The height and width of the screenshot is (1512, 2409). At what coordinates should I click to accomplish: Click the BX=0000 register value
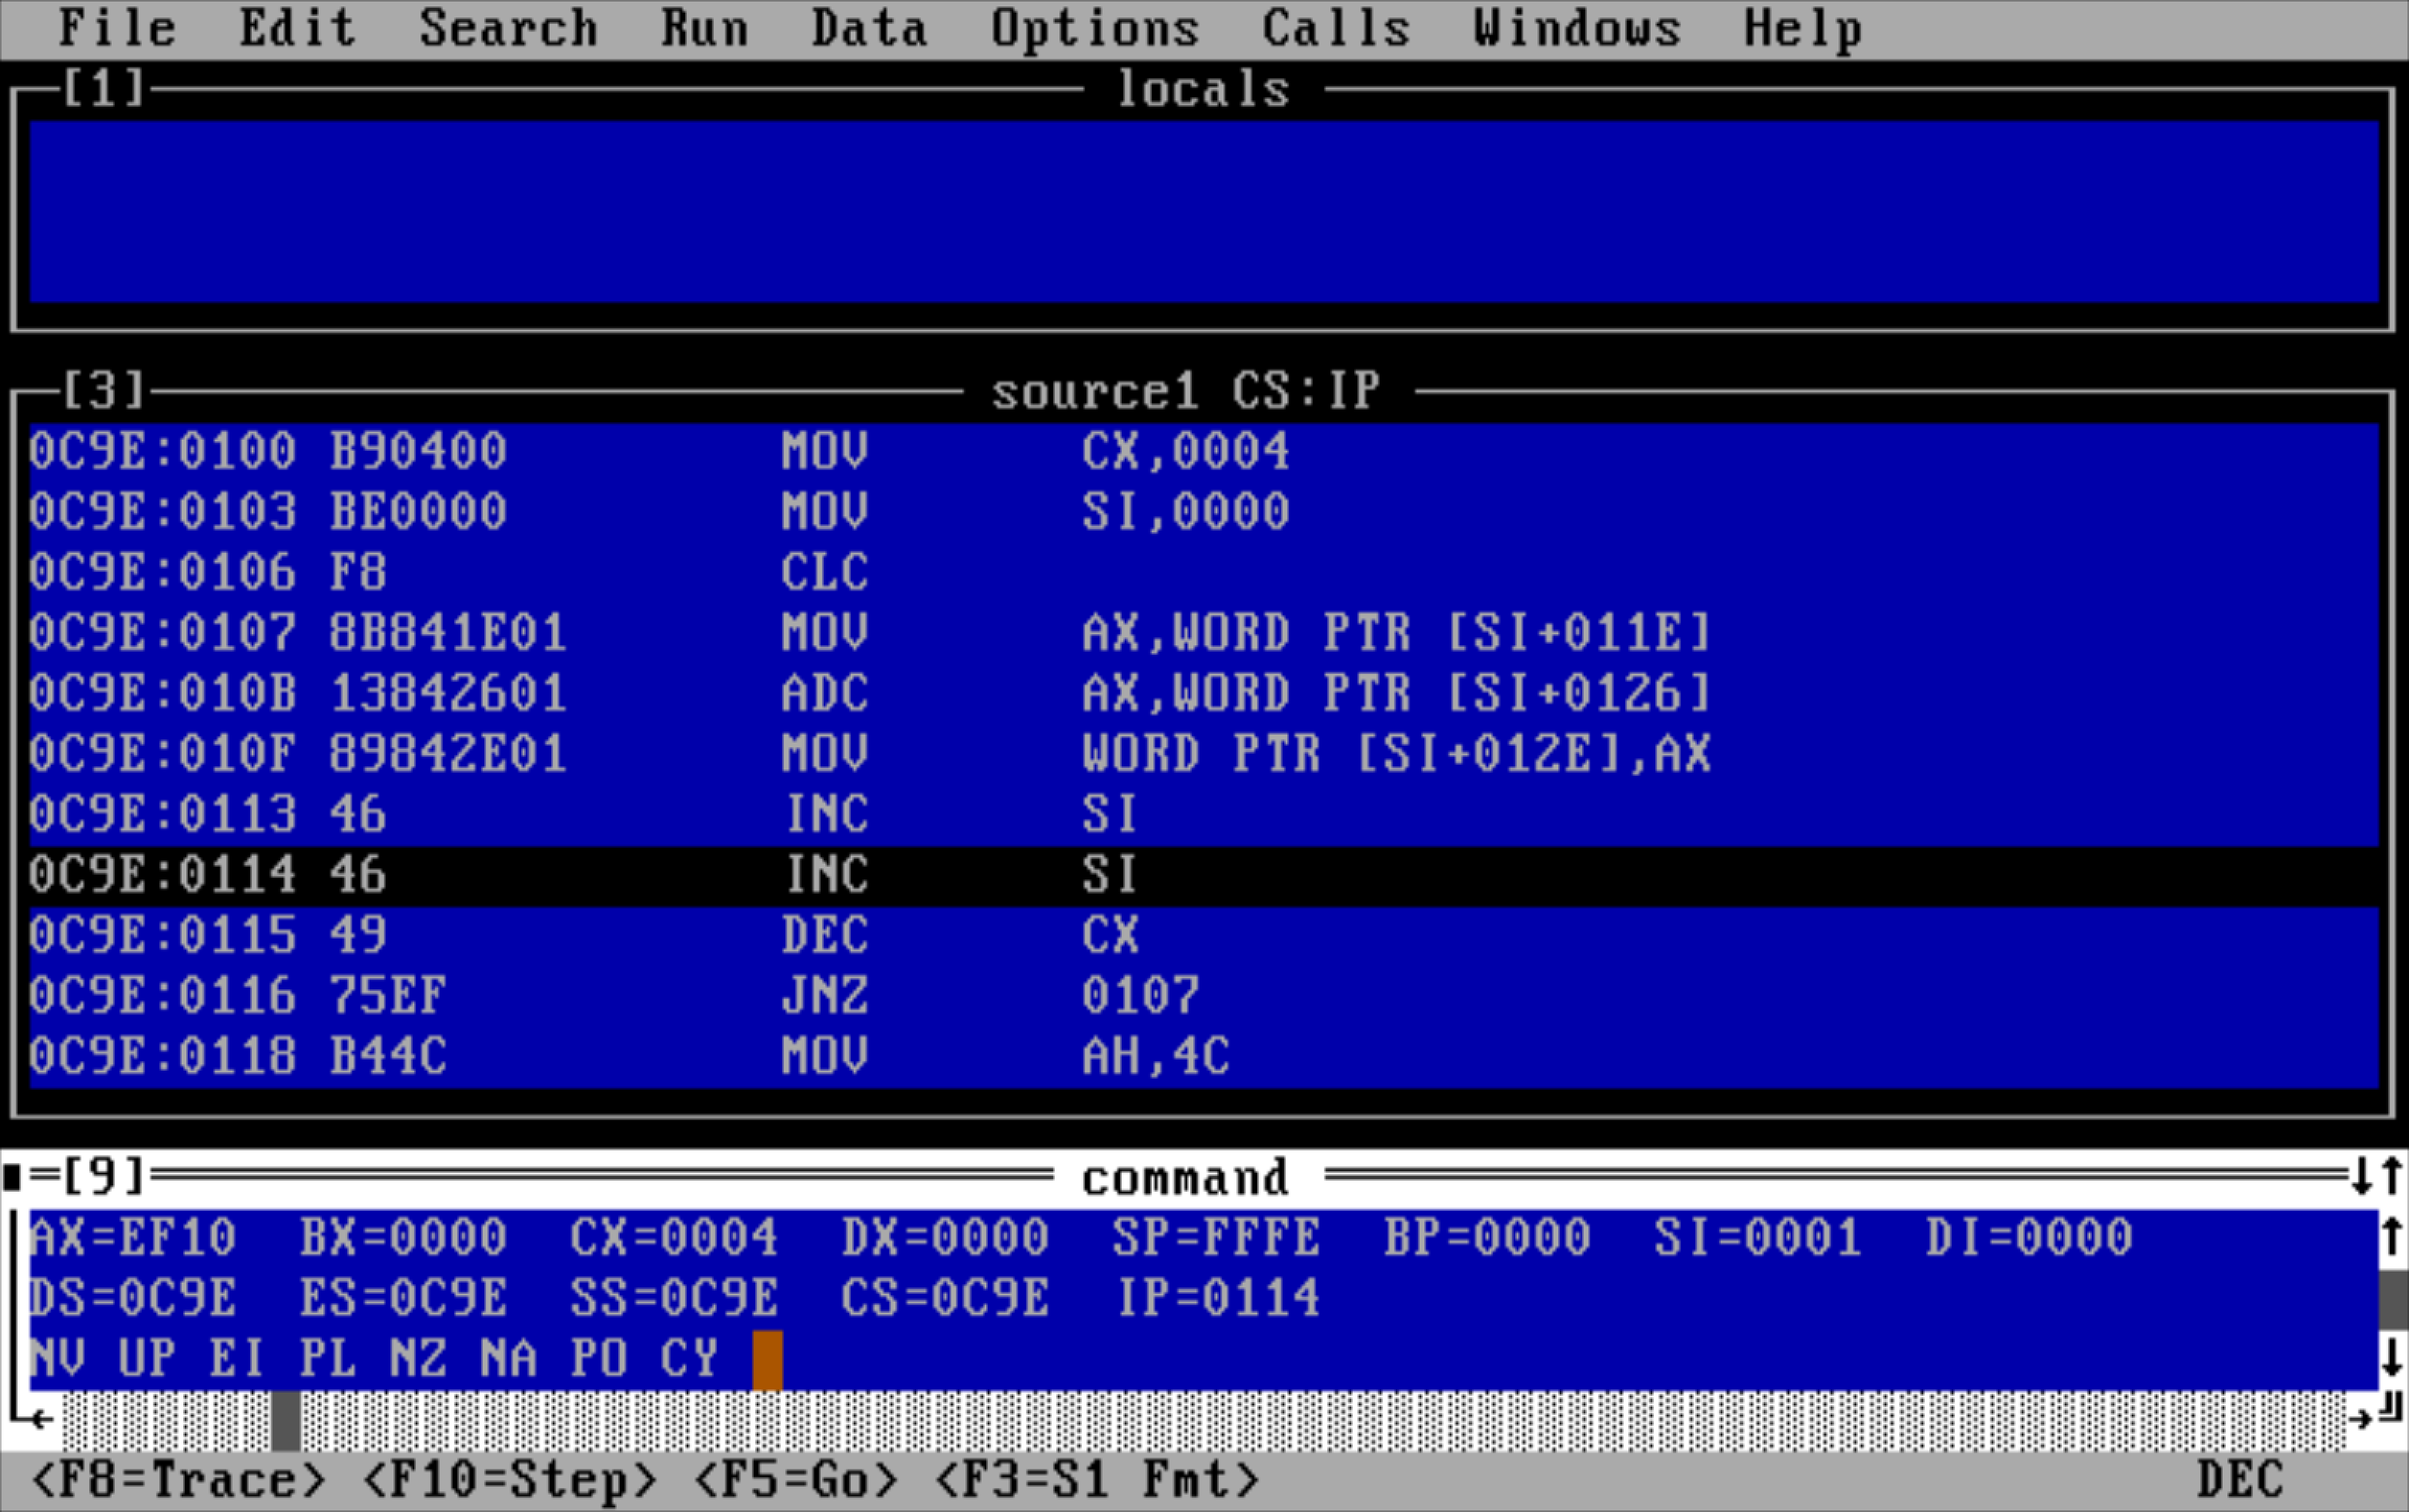coord(403,1238)
